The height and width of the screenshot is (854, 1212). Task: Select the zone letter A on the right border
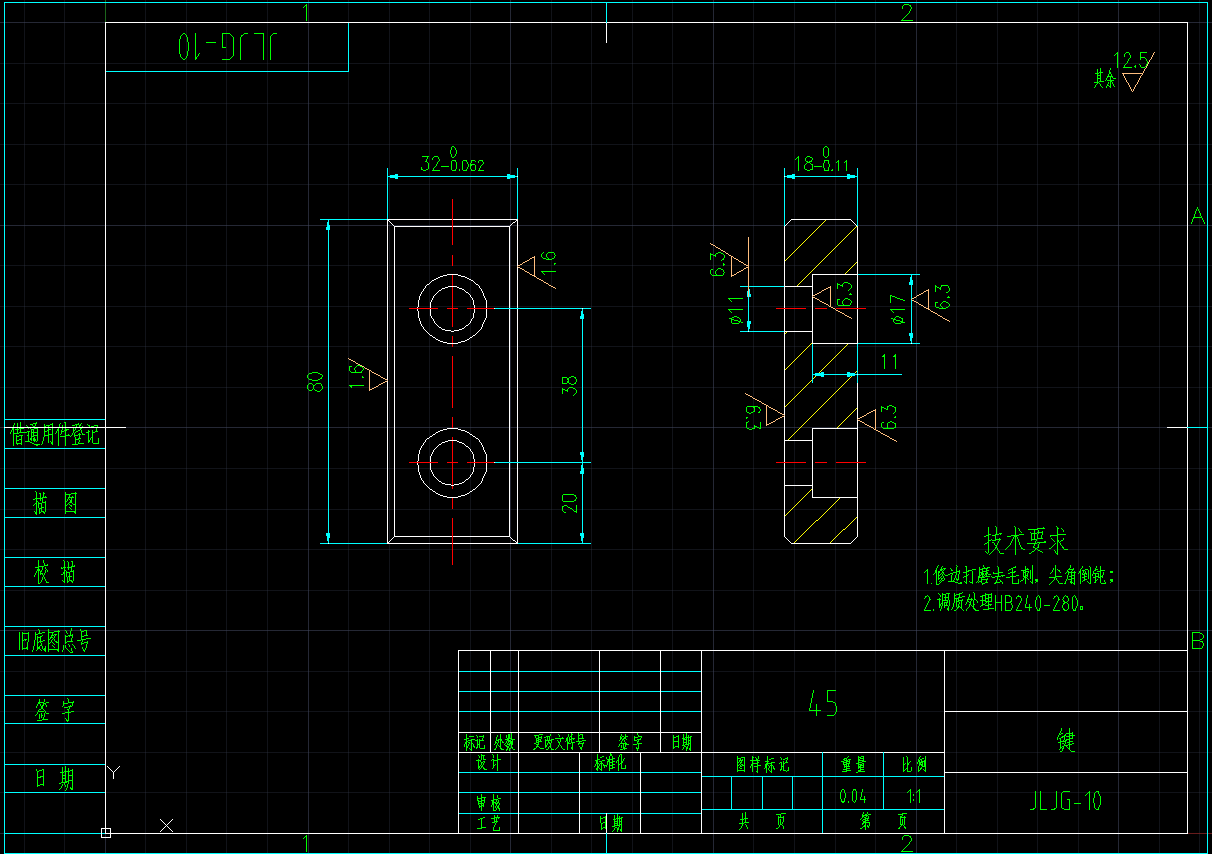1197,216
